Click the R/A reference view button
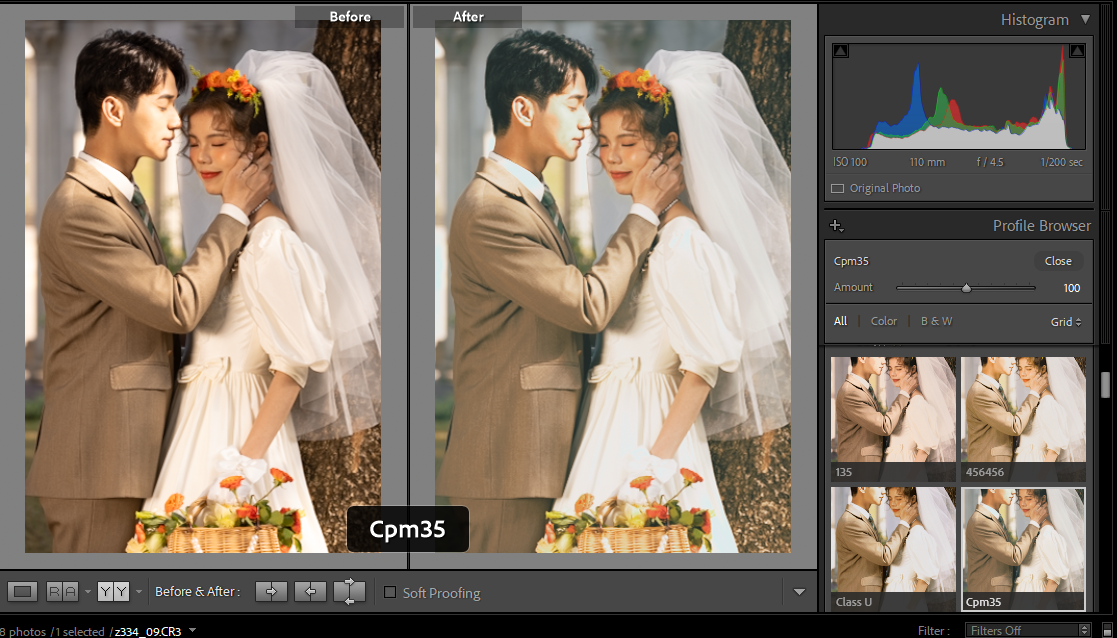 (62, 592)
